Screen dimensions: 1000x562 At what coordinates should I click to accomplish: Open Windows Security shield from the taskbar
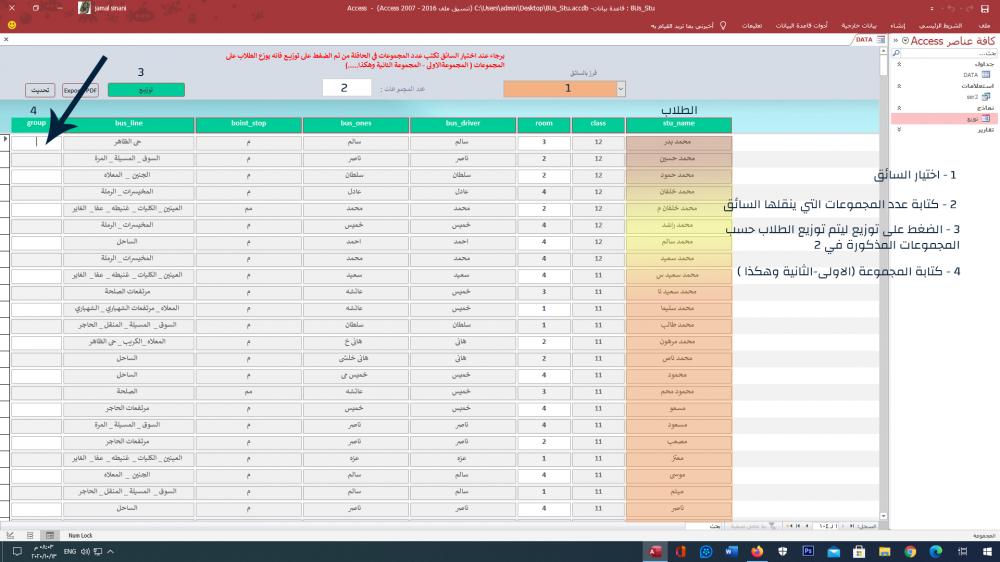tap(783, 551)
